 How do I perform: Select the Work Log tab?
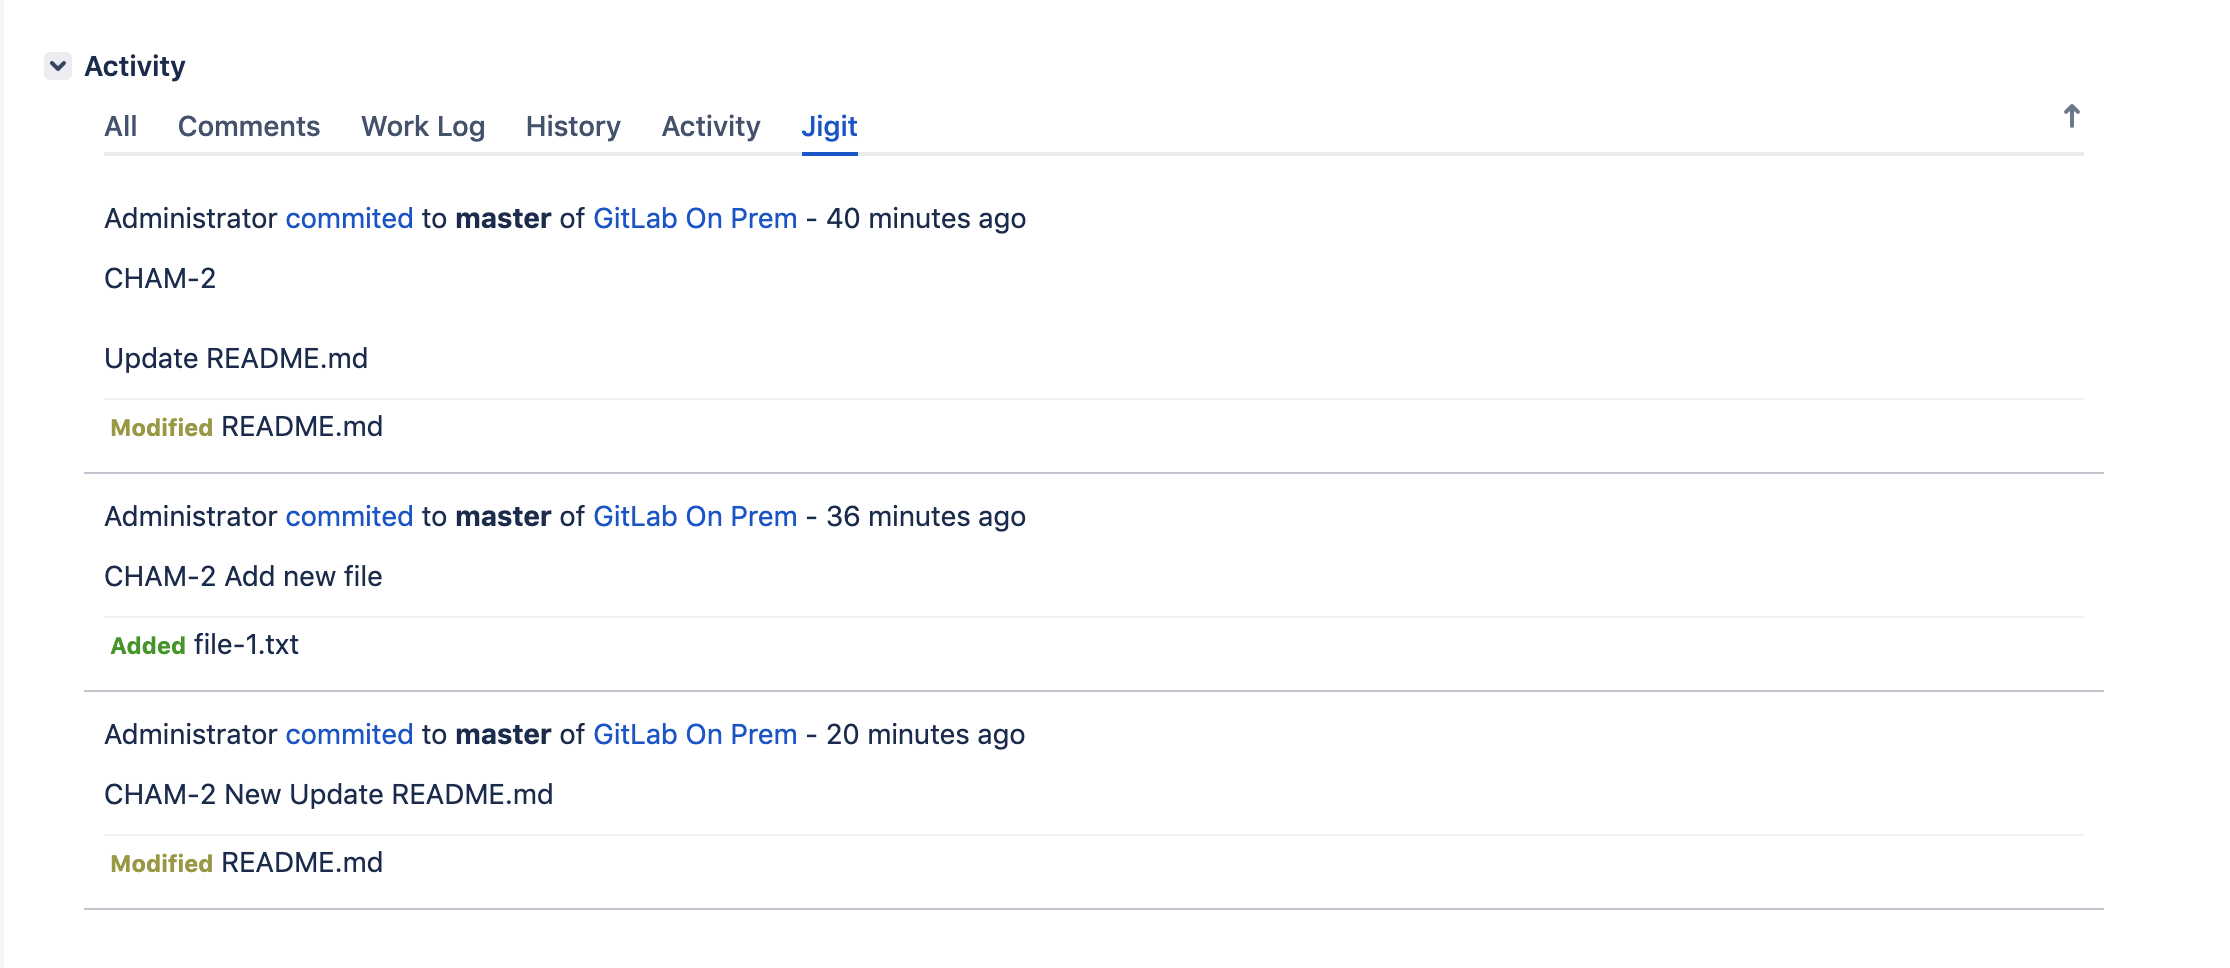(x=423, y=126)
